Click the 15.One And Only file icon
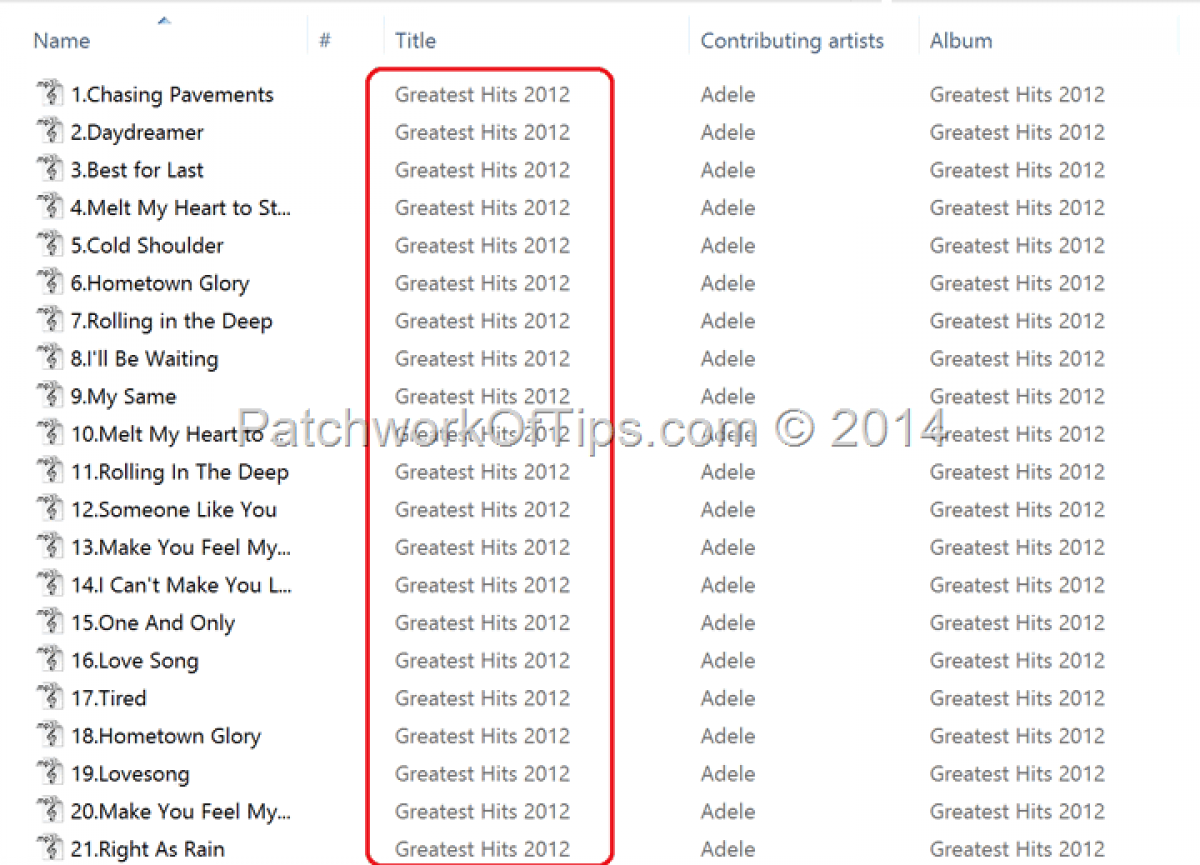The width and height of the screenshot is (1200, 865). pyautogui.click(x=49, y=622)
